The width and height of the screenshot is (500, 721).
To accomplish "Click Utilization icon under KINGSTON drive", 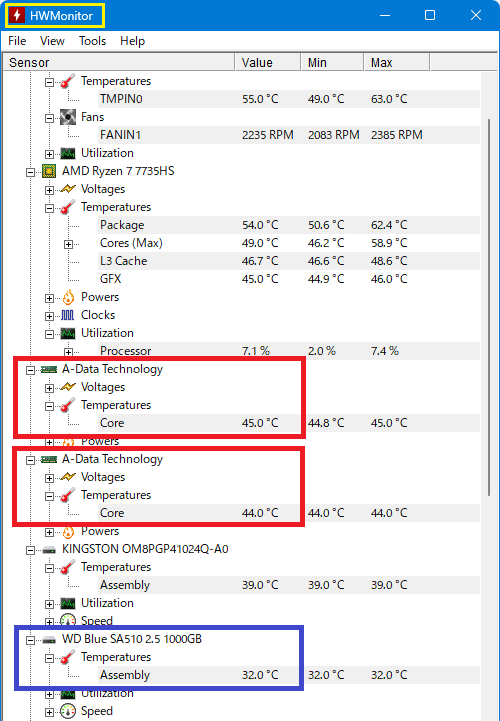I will click(68, 603).
